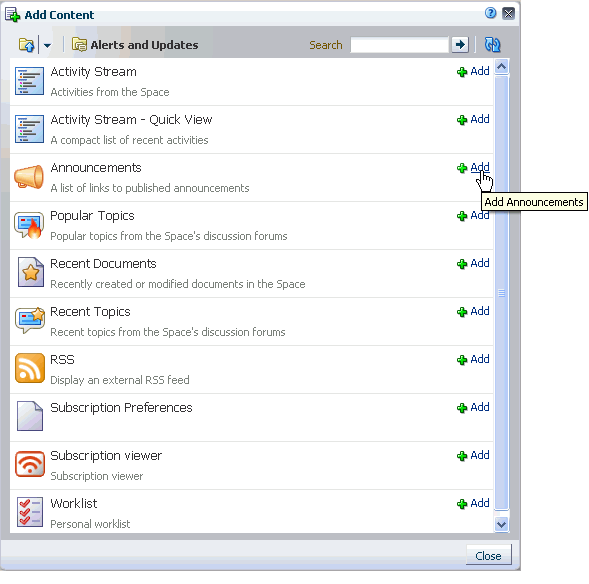Screen dimensions: 589x584
Task: Click the Recent Documents star icon
Action: tap(30, 272)
